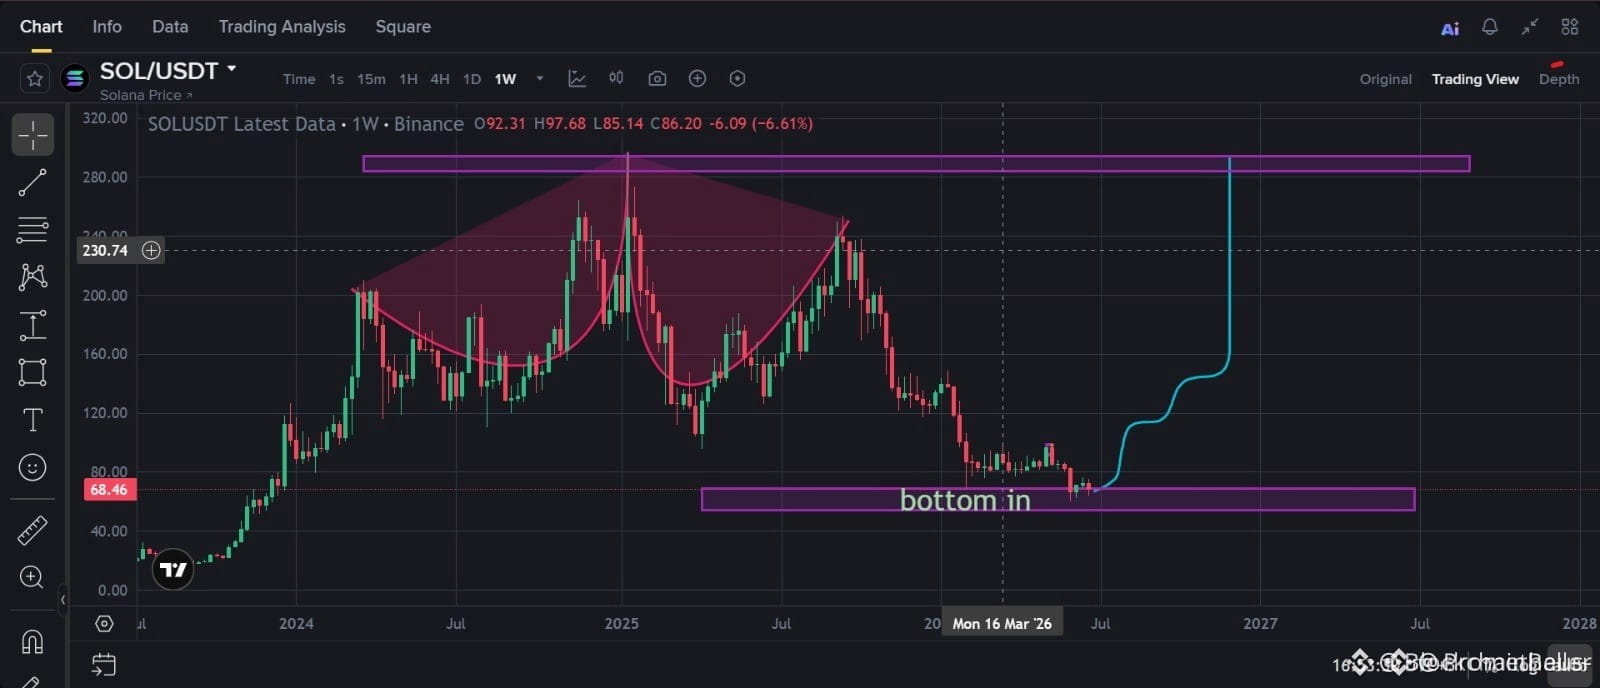Choose the price range measure tool

point(33,325)
